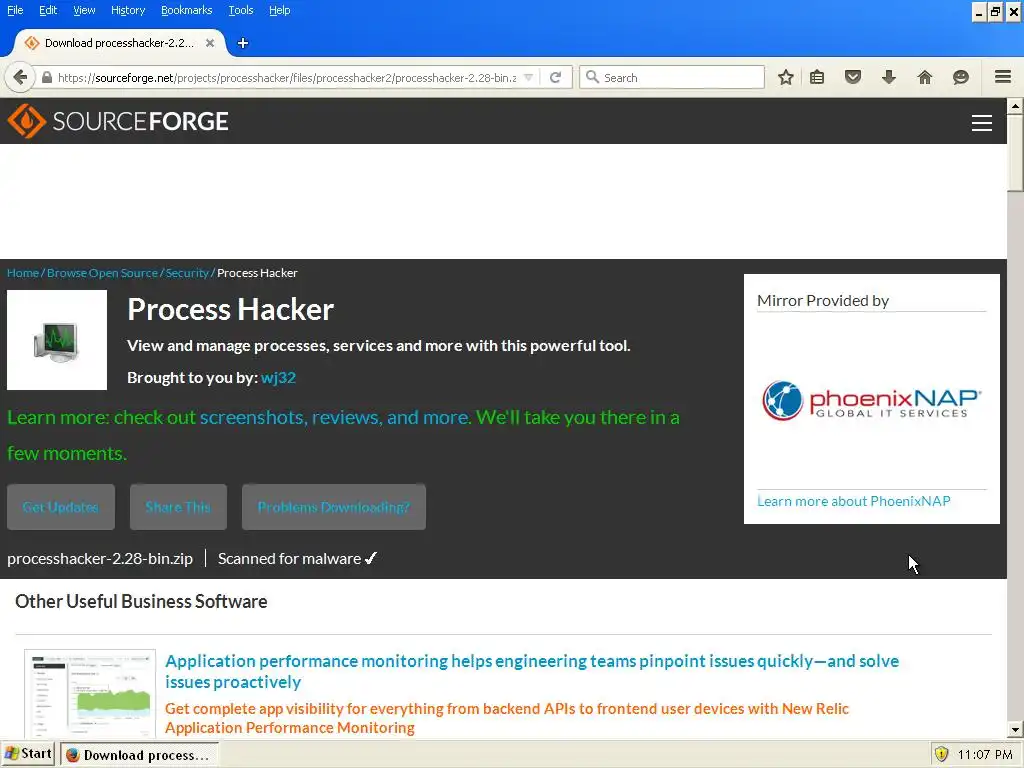The width and height of the screenshot is (1024, 768).
Task: Open the downloads arrow icon
Action: click(x=889, y=78)
